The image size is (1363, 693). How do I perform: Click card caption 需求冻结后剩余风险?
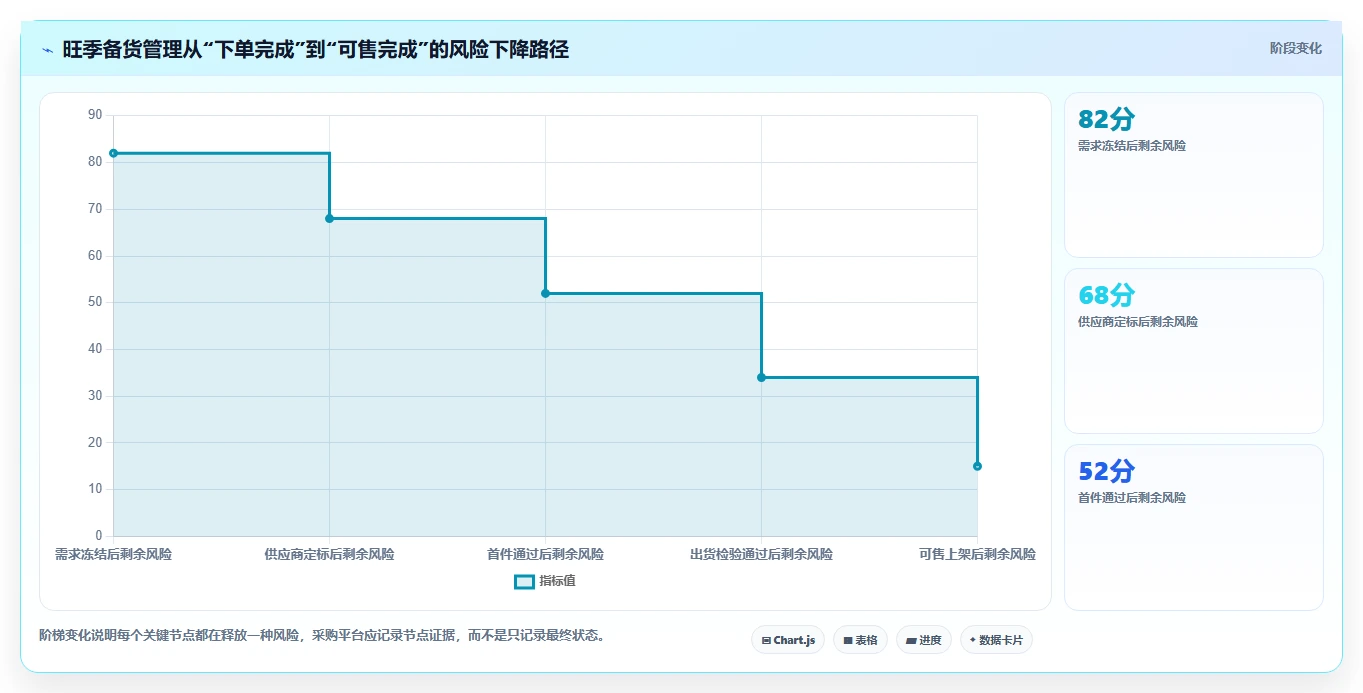[1132, 146]
